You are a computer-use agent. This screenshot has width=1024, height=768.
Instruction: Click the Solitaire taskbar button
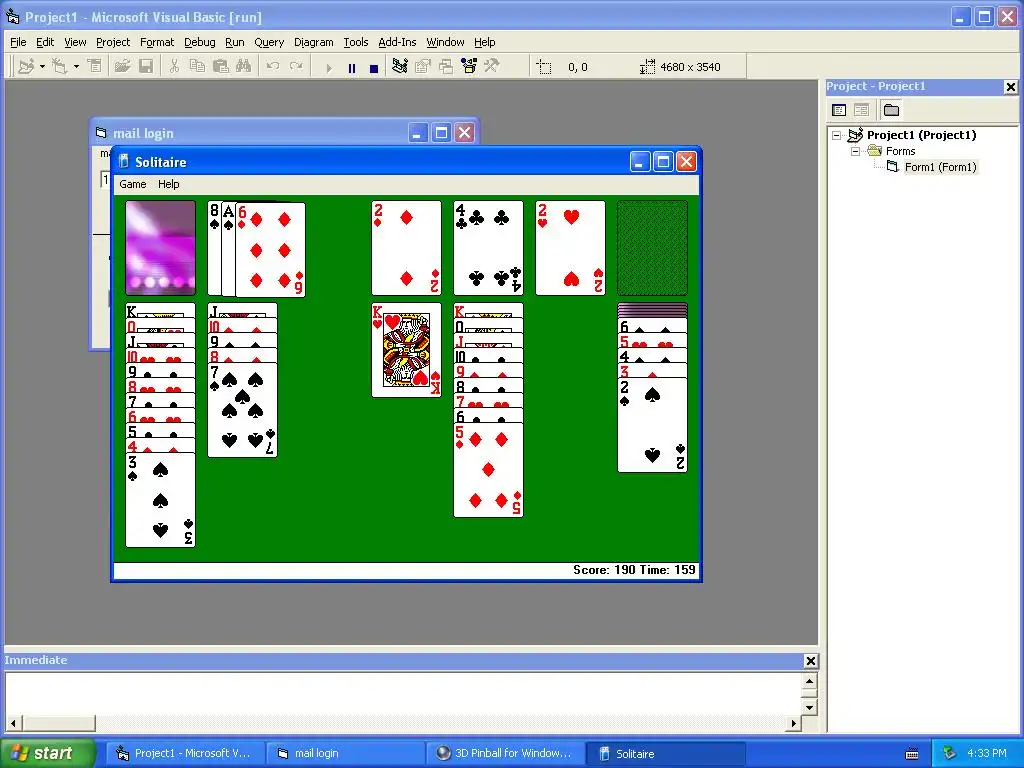[666, 753]
